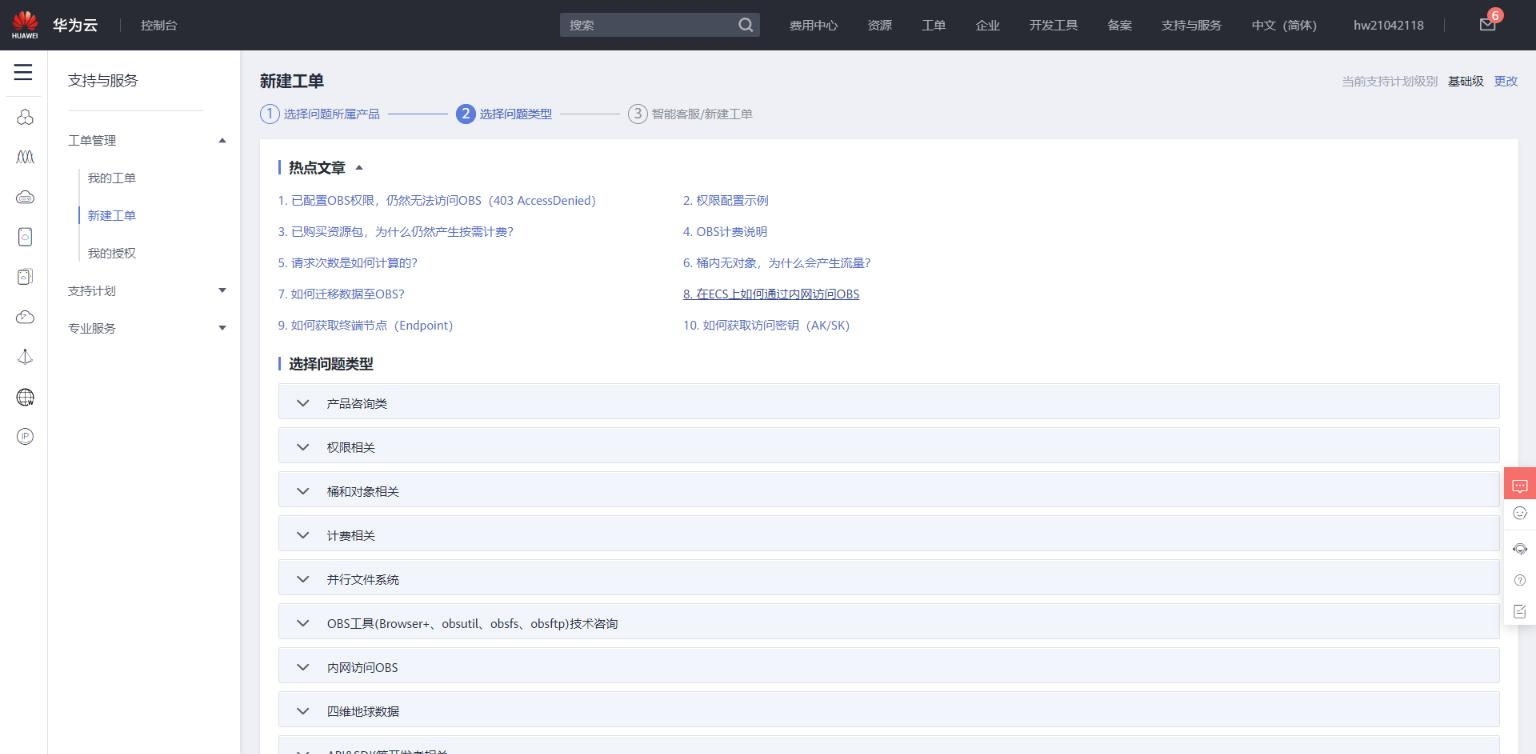
Task: Expand the 支持计划 sidebar group
Action: pyautogui.click(x=222, y=291)
